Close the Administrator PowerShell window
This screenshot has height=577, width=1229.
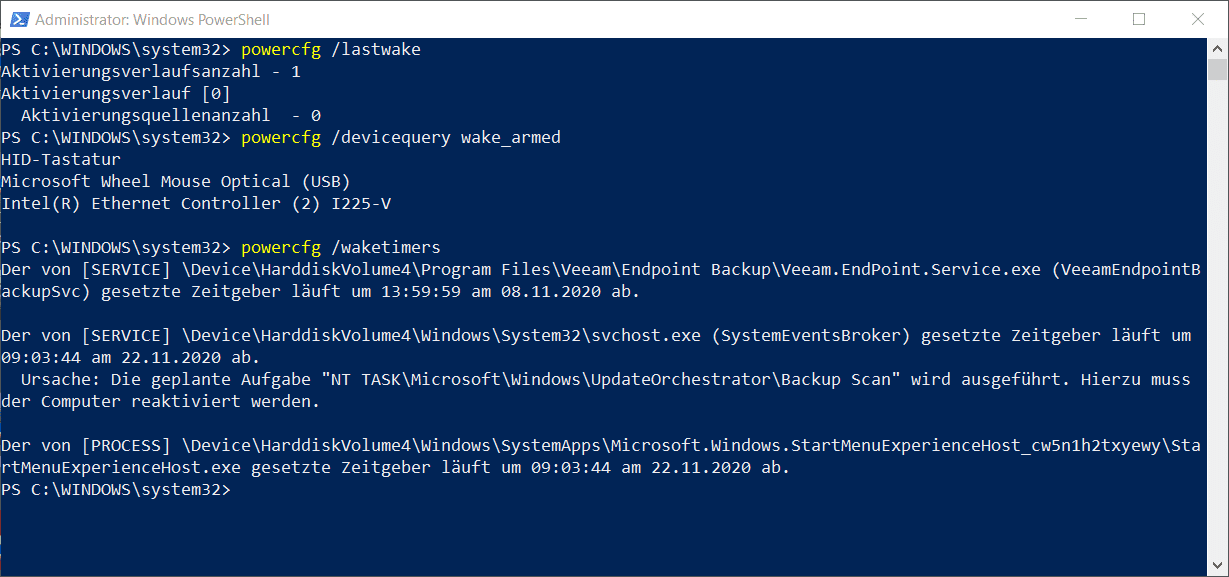pyautogui.click(x=1197, y=19)
